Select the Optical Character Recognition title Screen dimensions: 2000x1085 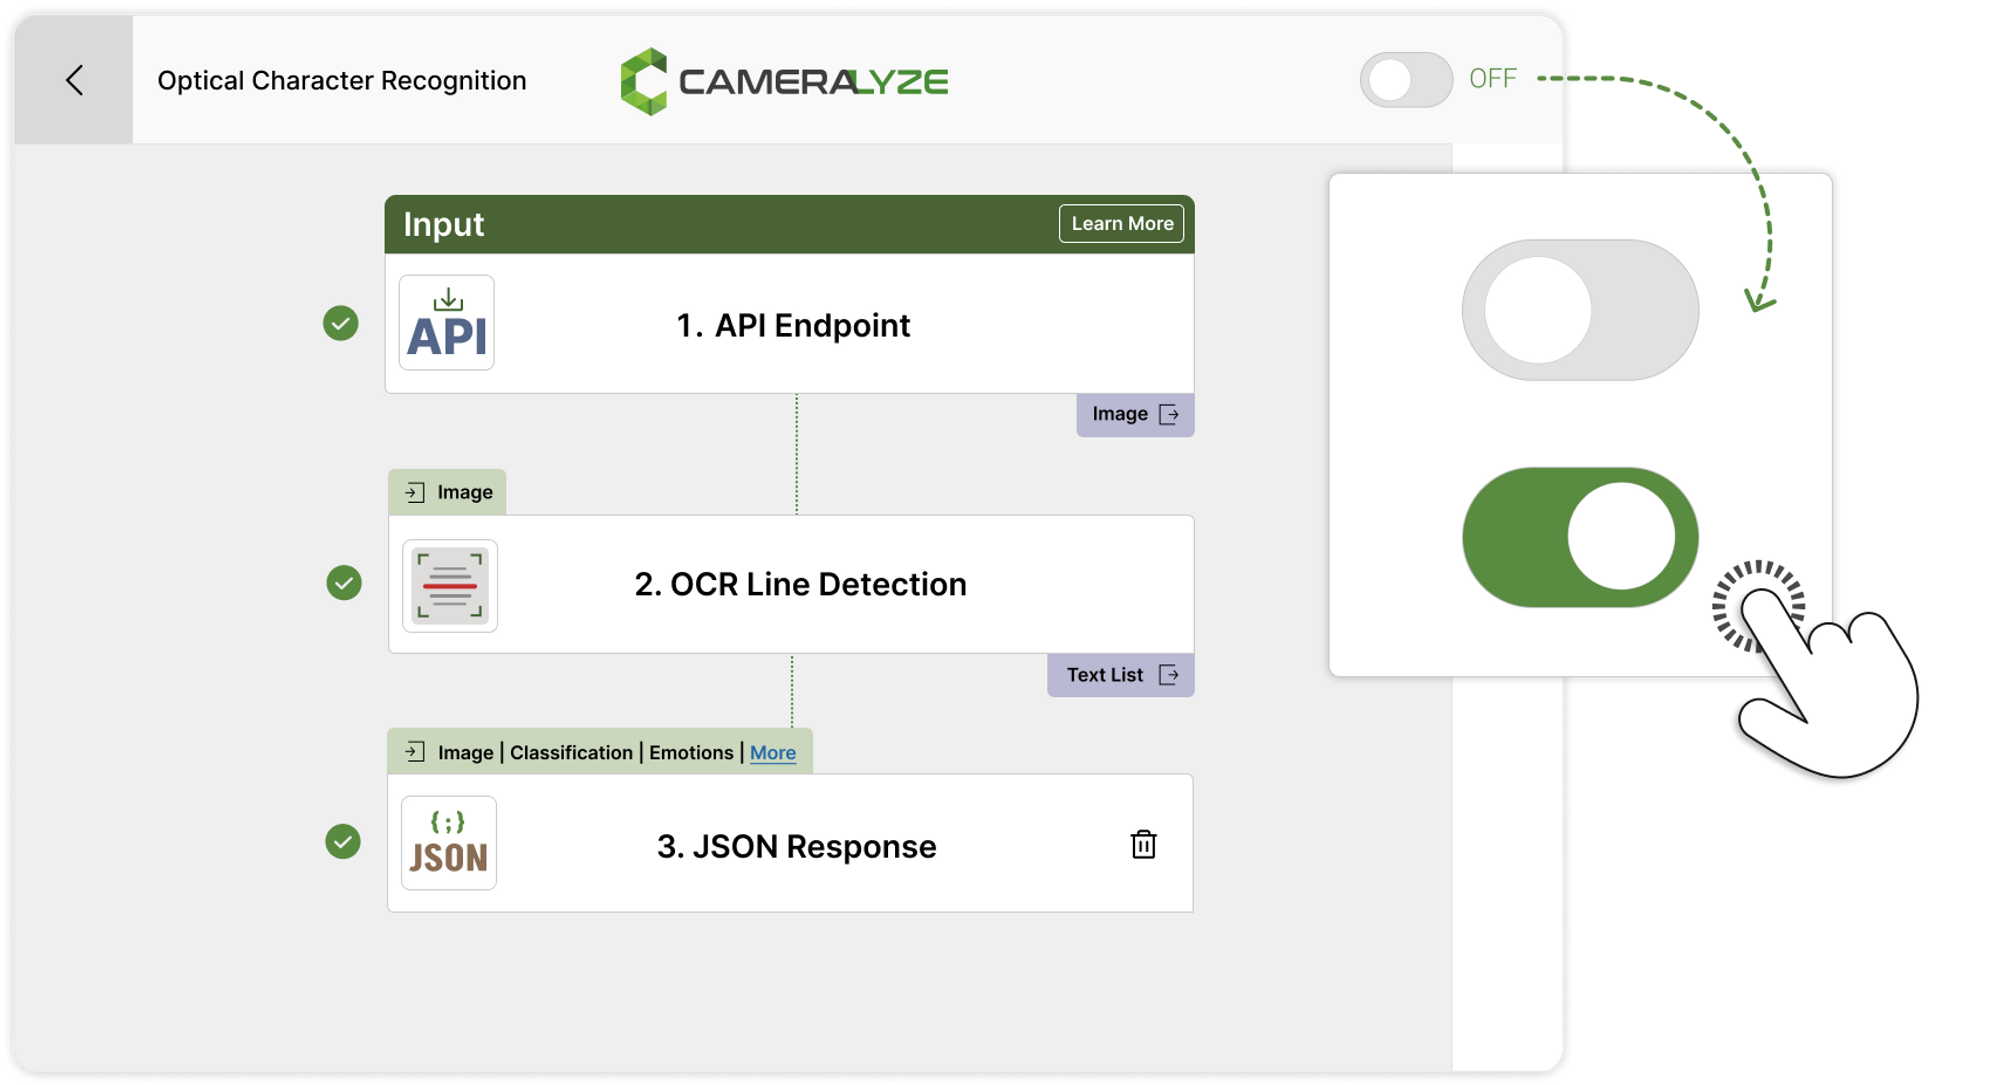[342, 79]
